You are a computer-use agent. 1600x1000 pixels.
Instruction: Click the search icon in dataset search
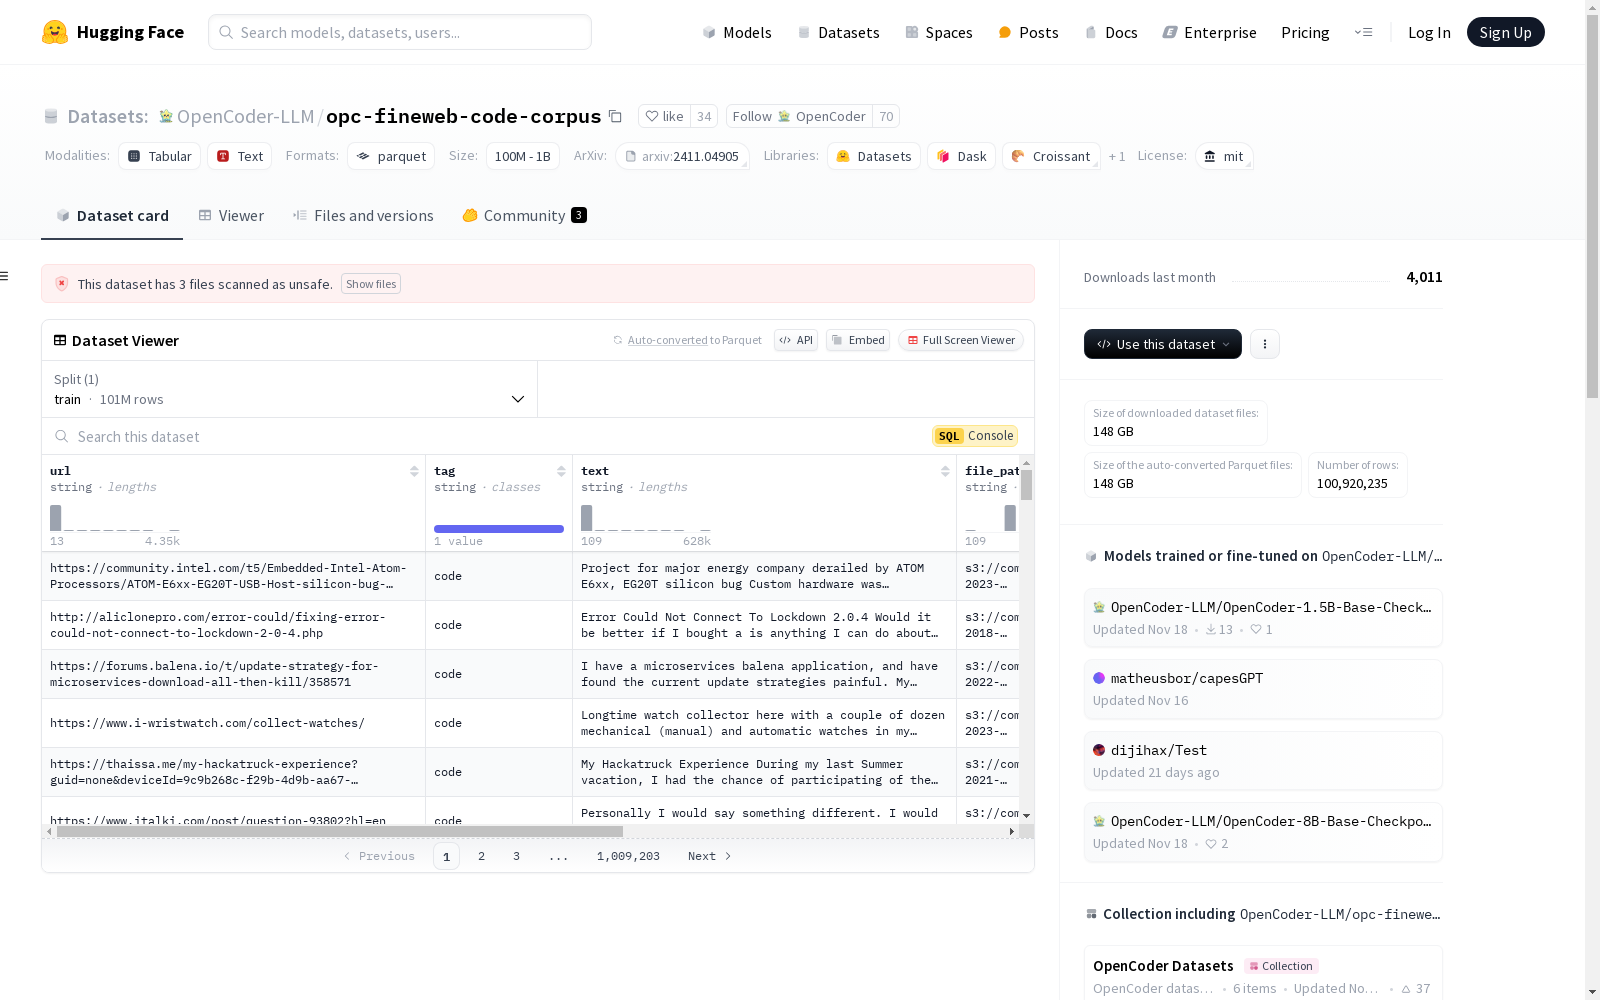click(x=62, y=436)
